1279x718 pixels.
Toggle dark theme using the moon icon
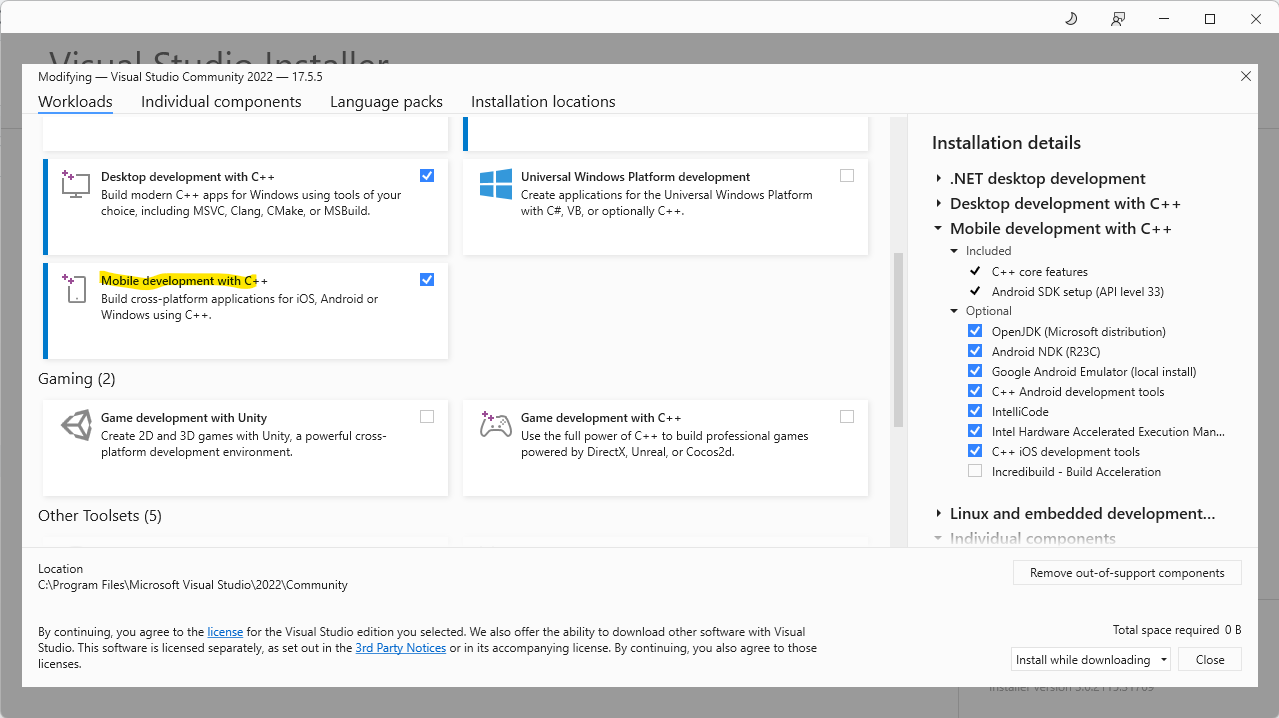point(1070,18)
